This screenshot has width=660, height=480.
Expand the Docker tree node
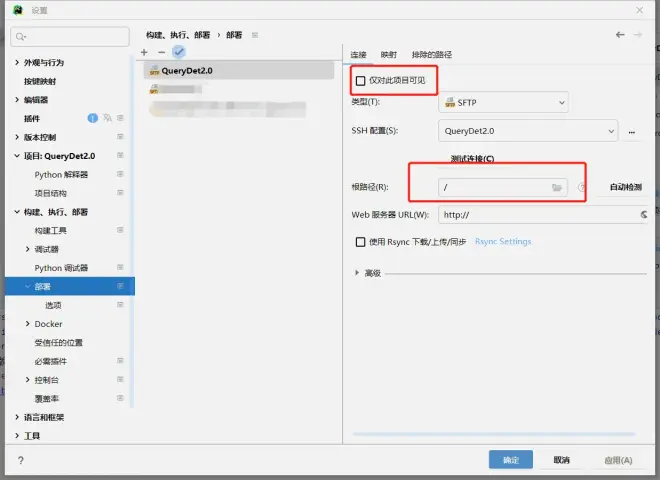27,323
